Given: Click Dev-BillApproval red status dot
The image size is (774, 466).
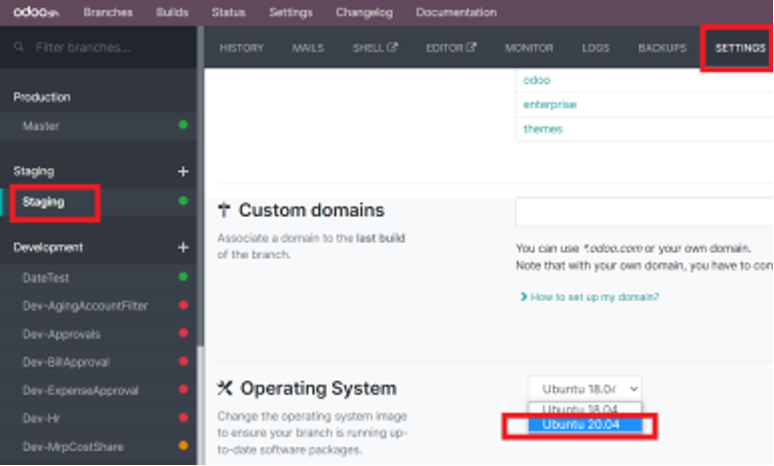Looking at the screenshot, I should point(183,361).
